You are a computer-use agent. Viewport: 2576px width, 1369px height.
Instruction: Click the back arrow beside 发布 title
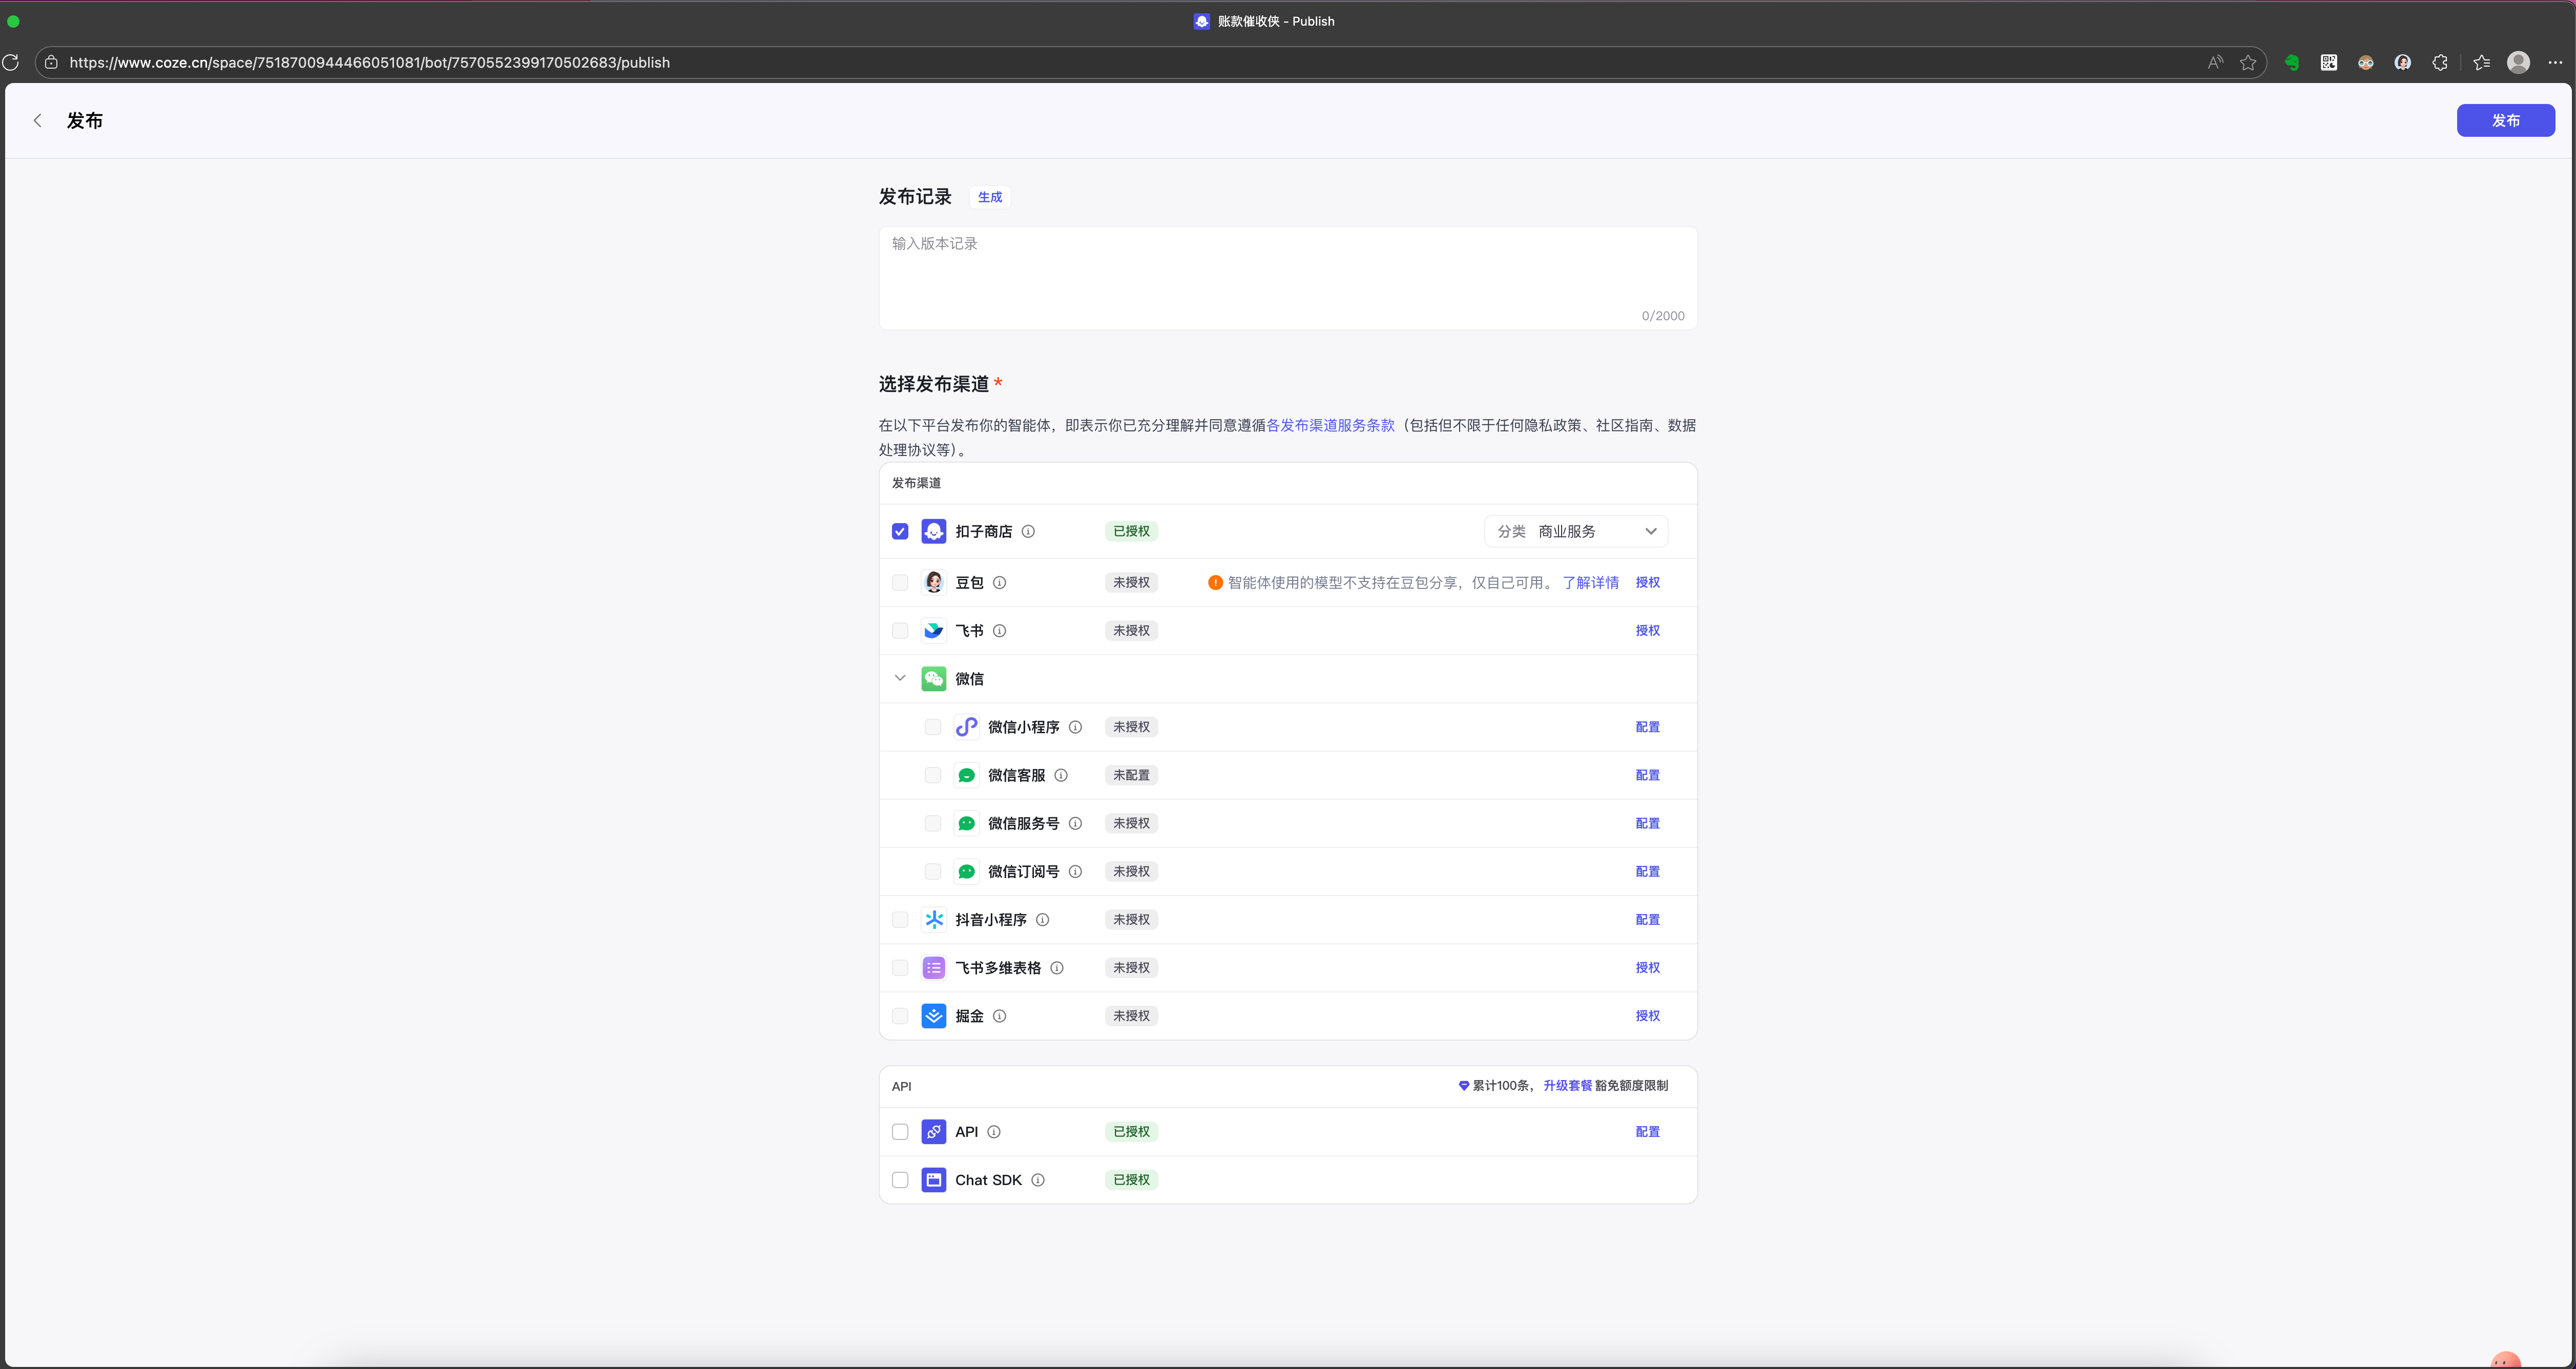coord(38,120)
